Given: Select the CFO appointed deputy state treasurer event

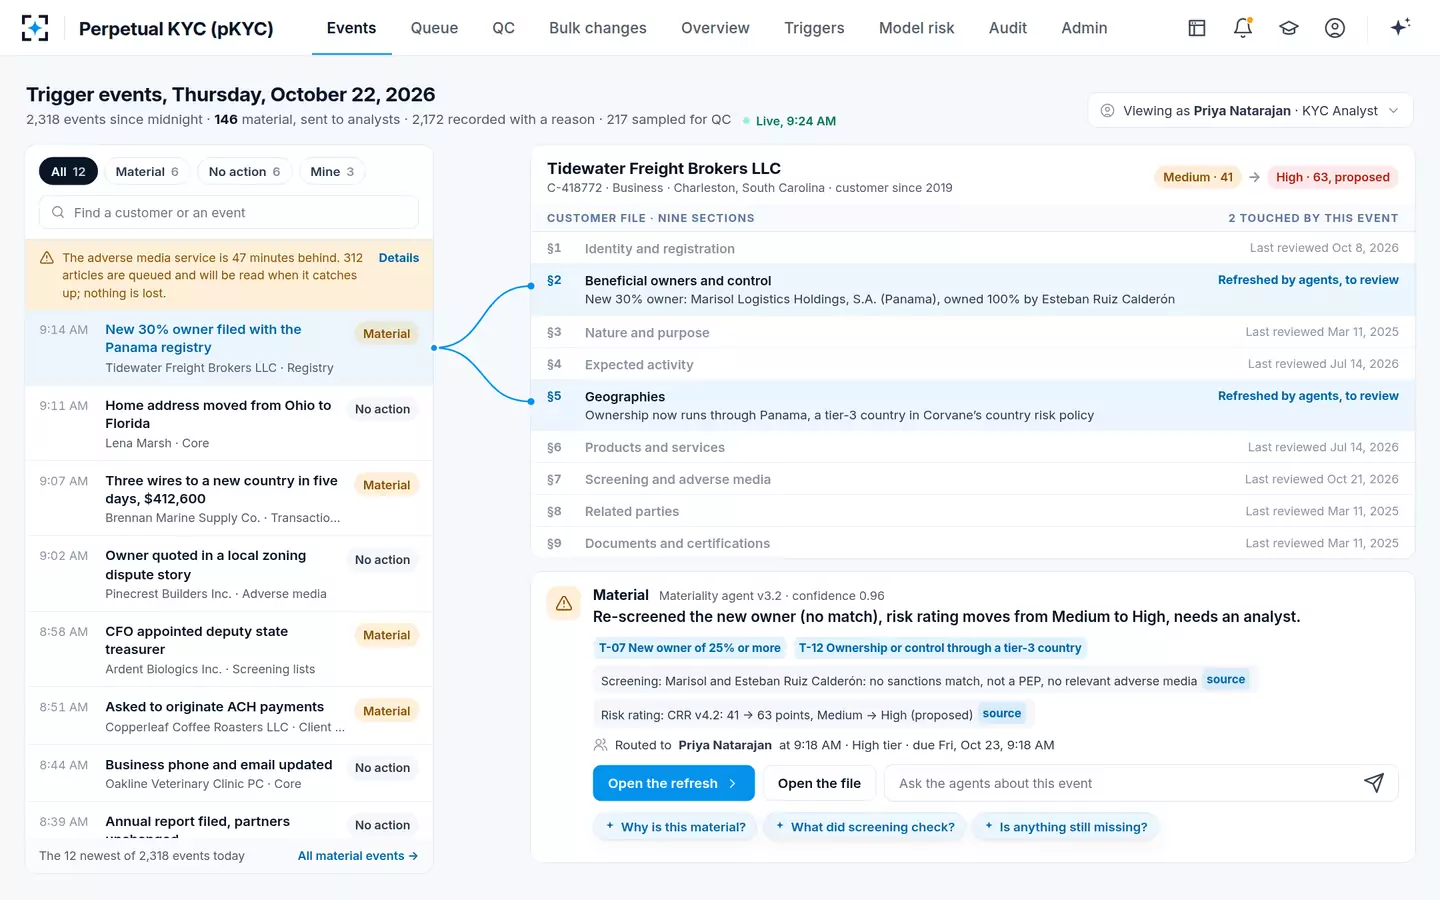Looking at the screenshot, I should click(229, 650).
